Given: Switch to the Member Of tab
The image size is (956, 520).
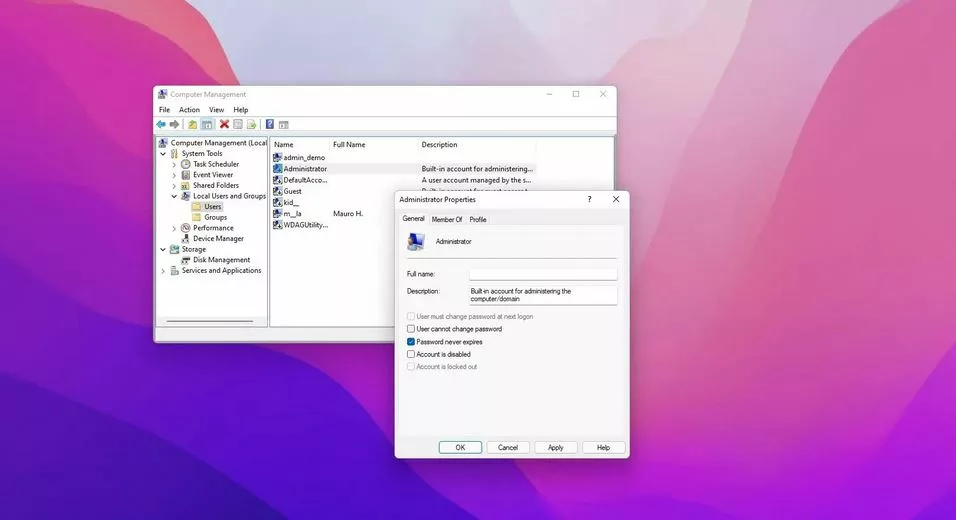Looking at the screenshot, I should point(447,219).
